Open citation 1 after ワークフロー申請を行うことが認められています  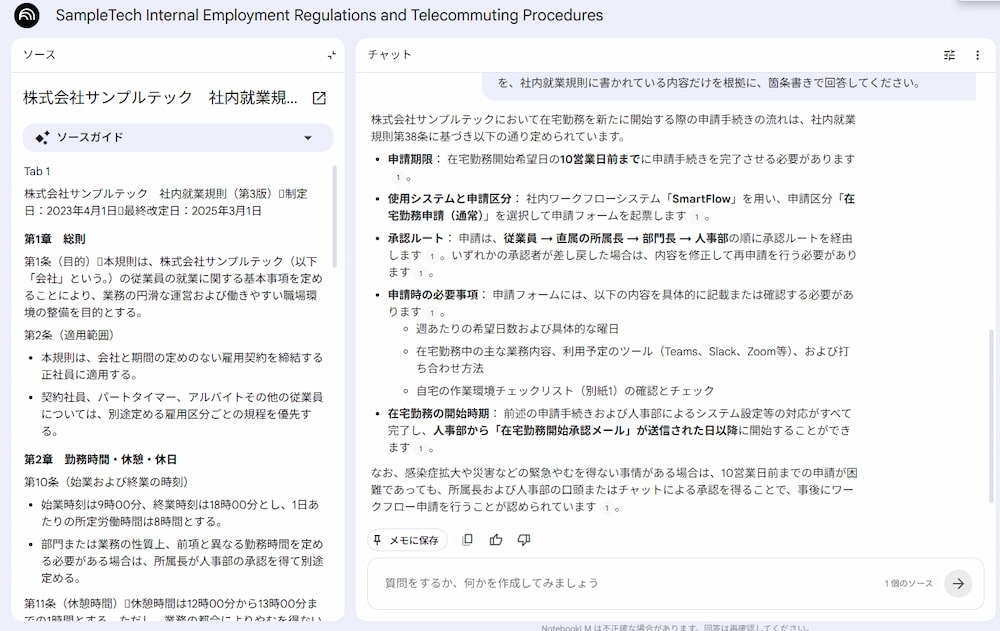coord(607,507)
